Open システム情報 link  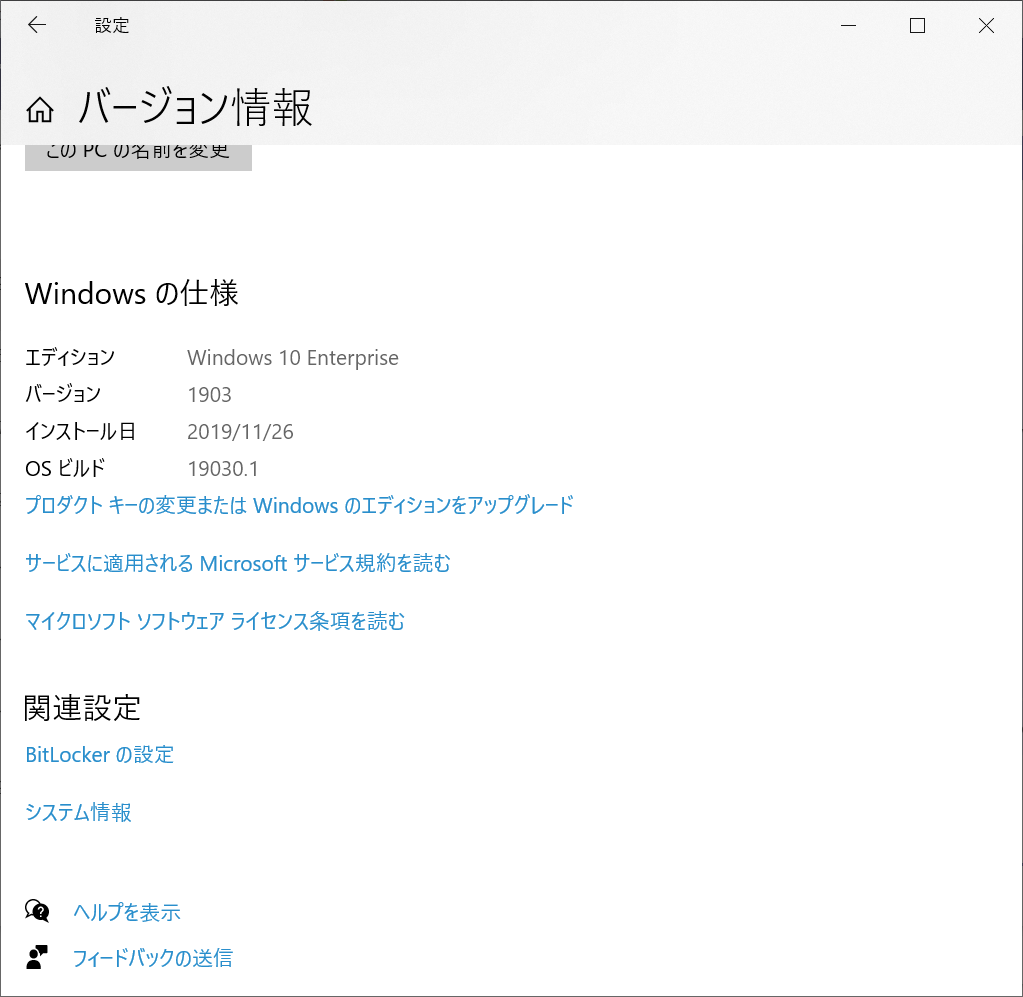point(78,812)
